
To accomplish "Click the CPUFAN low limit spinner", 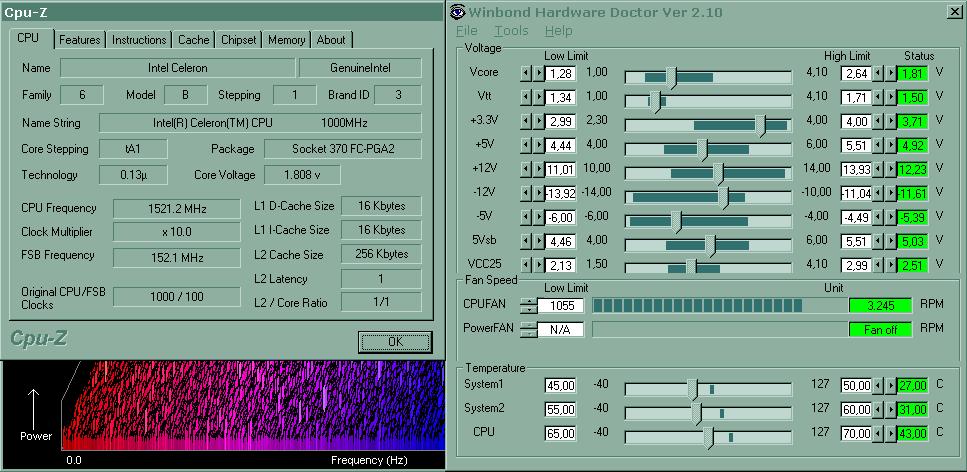I will 529,305.
